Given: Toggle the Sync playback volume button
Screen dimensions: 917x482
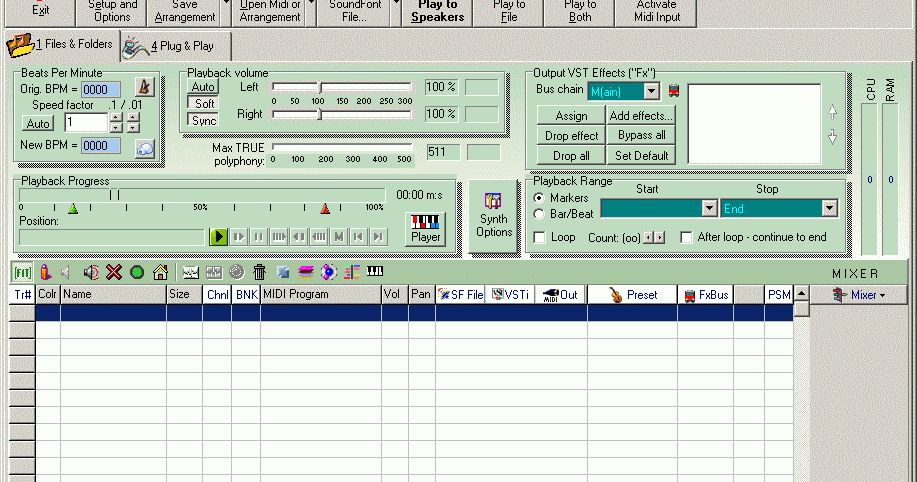Looking at the screenshot, I should [203, 120].
